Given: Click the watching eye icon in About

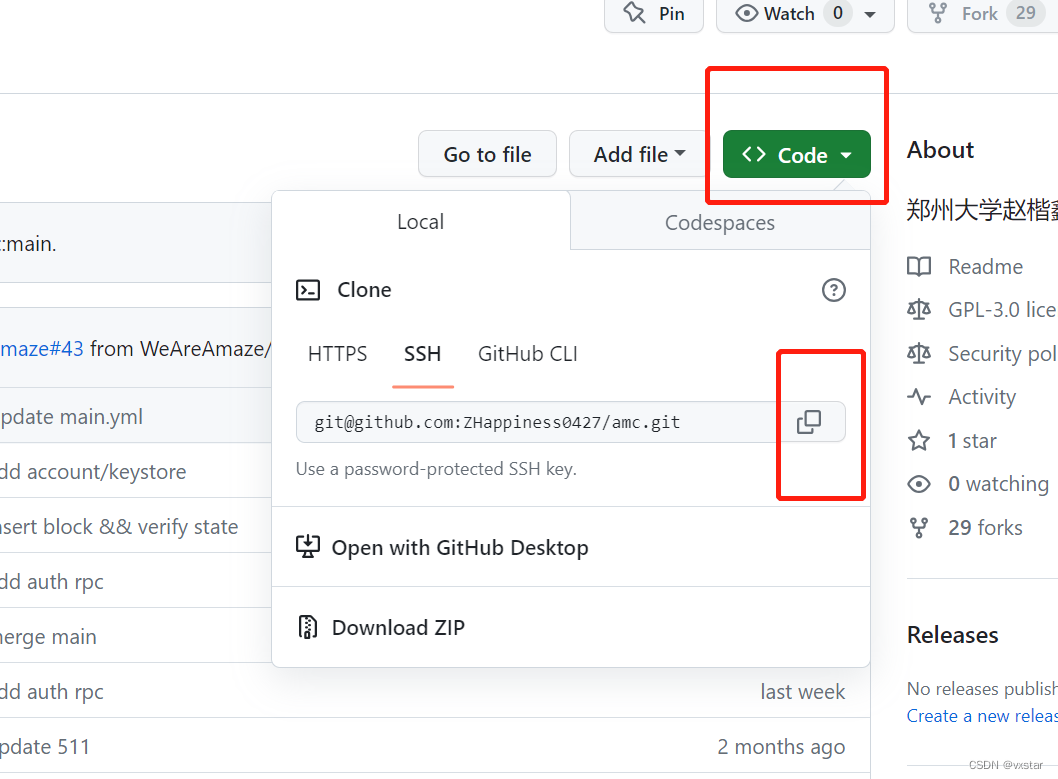Looking at the screenshot, I should coord(918,484).
